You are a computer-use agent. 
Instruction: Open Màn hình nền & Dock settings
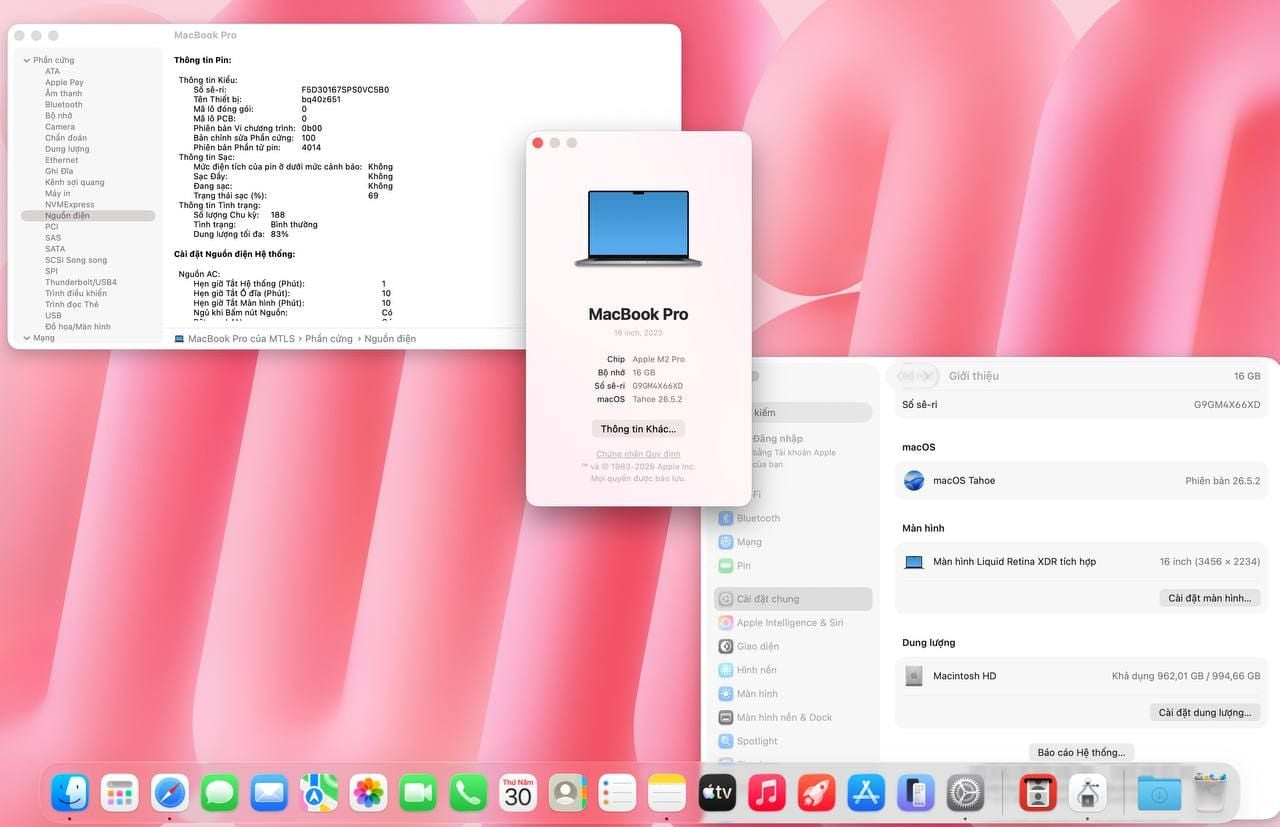pos(793,717)
